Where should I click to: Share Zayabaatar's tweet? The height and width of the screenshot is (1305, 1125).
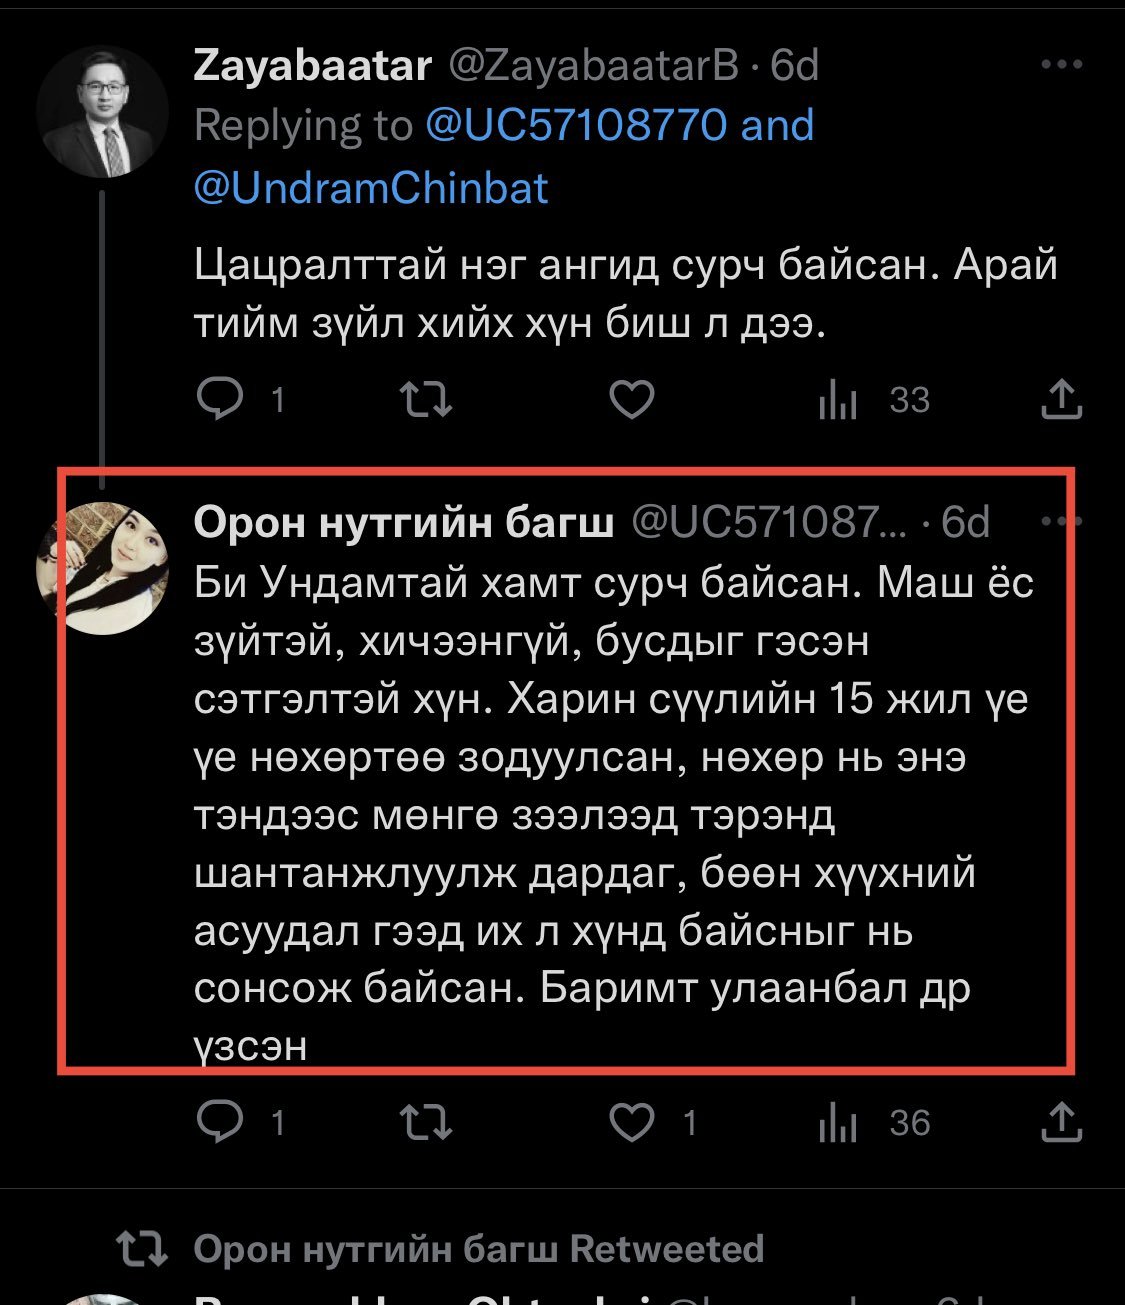[x=1062, y=400]
